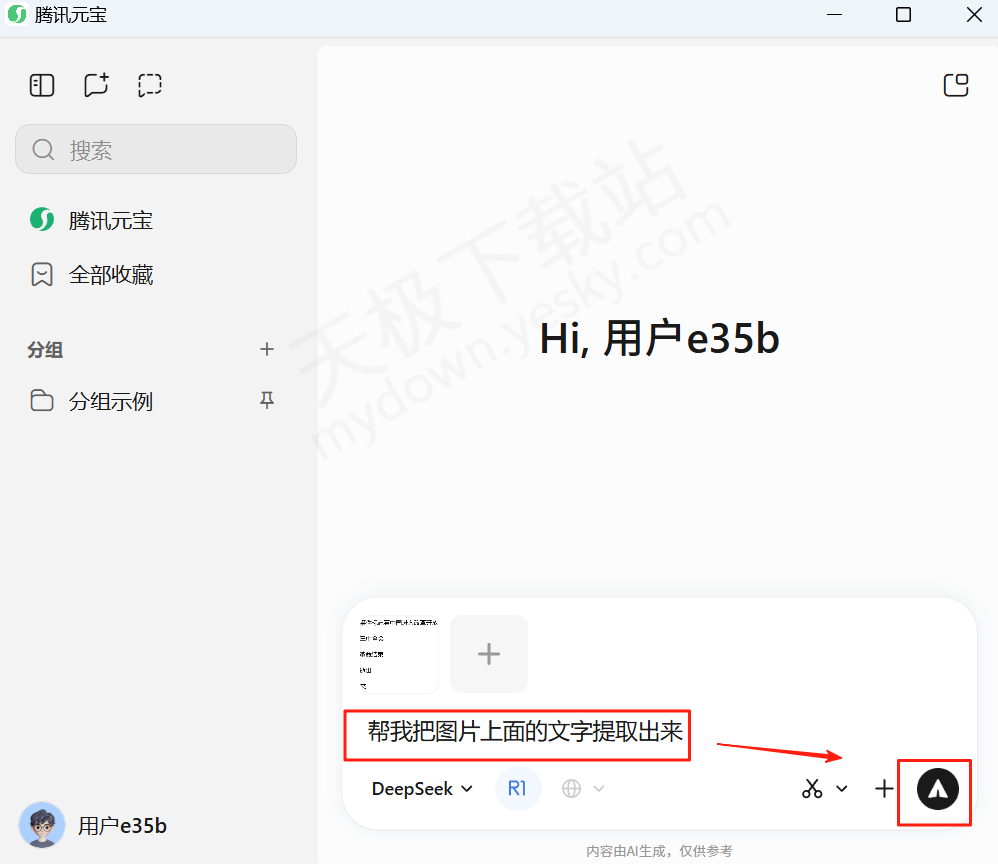The width and height of the screenshot is (998, 864).
Task: Open web search options chevron
Action: (598, 789)
